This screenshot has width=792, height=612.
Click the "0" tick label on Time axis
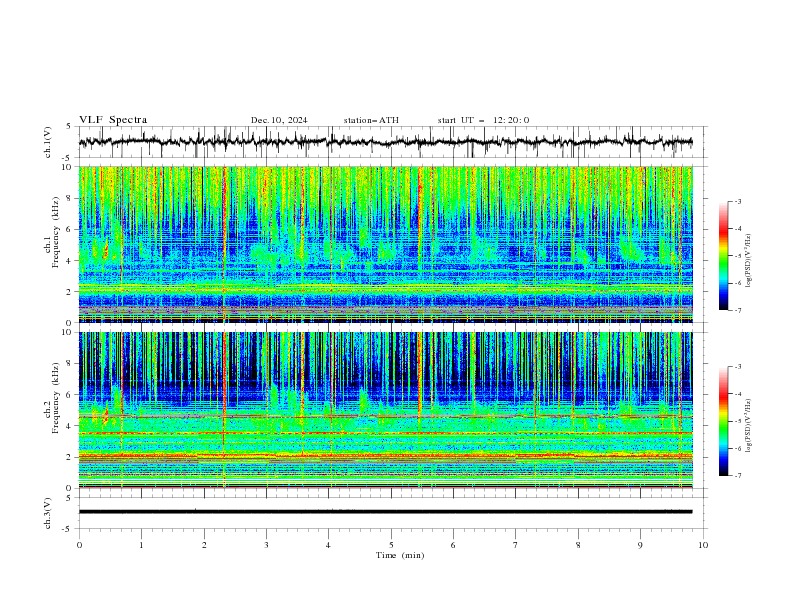(79, 545)
